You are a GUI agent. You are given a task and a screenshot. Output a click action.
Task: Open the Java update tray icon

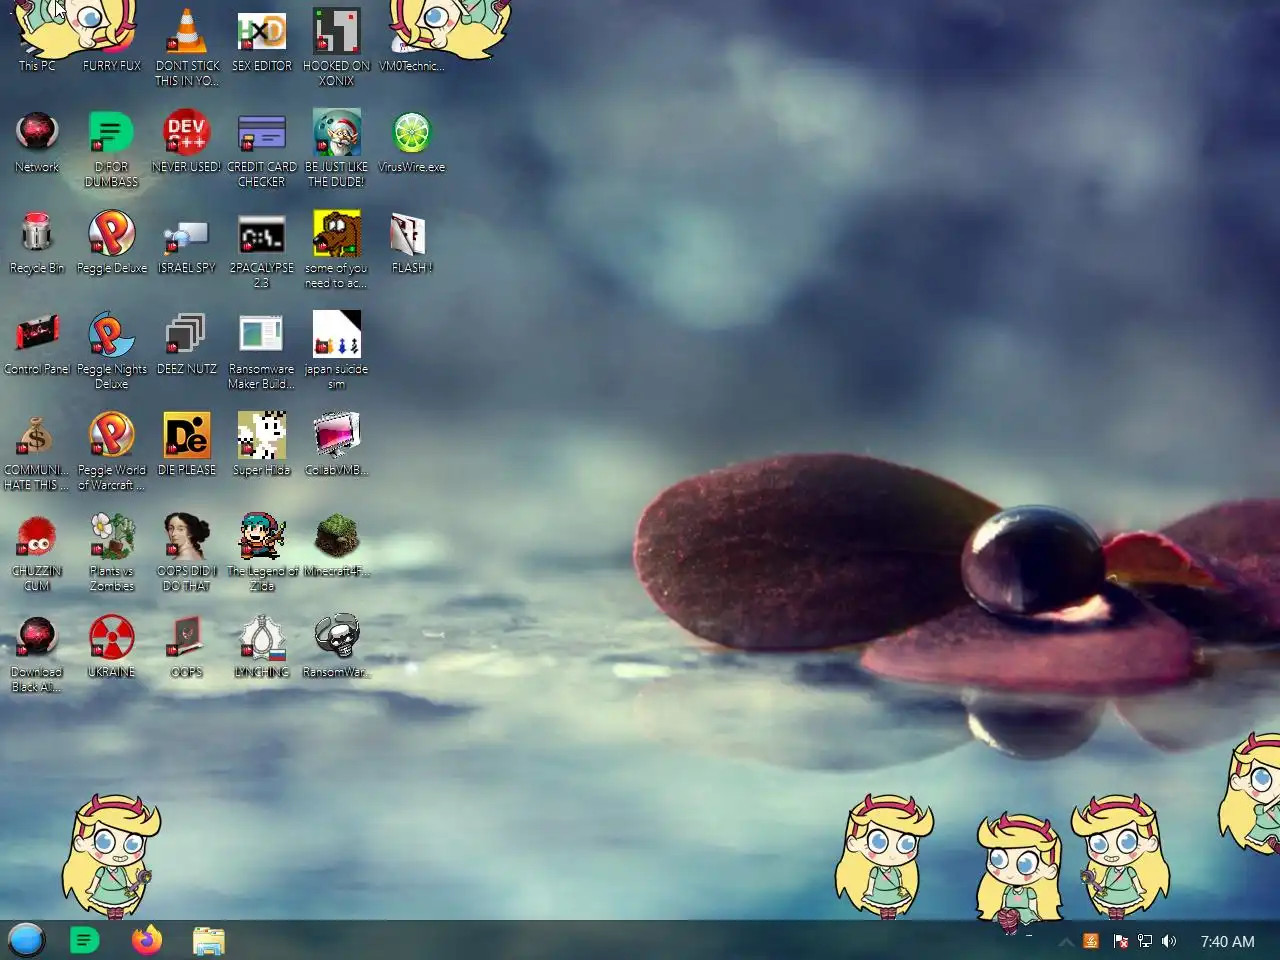tap(1091, 941)
